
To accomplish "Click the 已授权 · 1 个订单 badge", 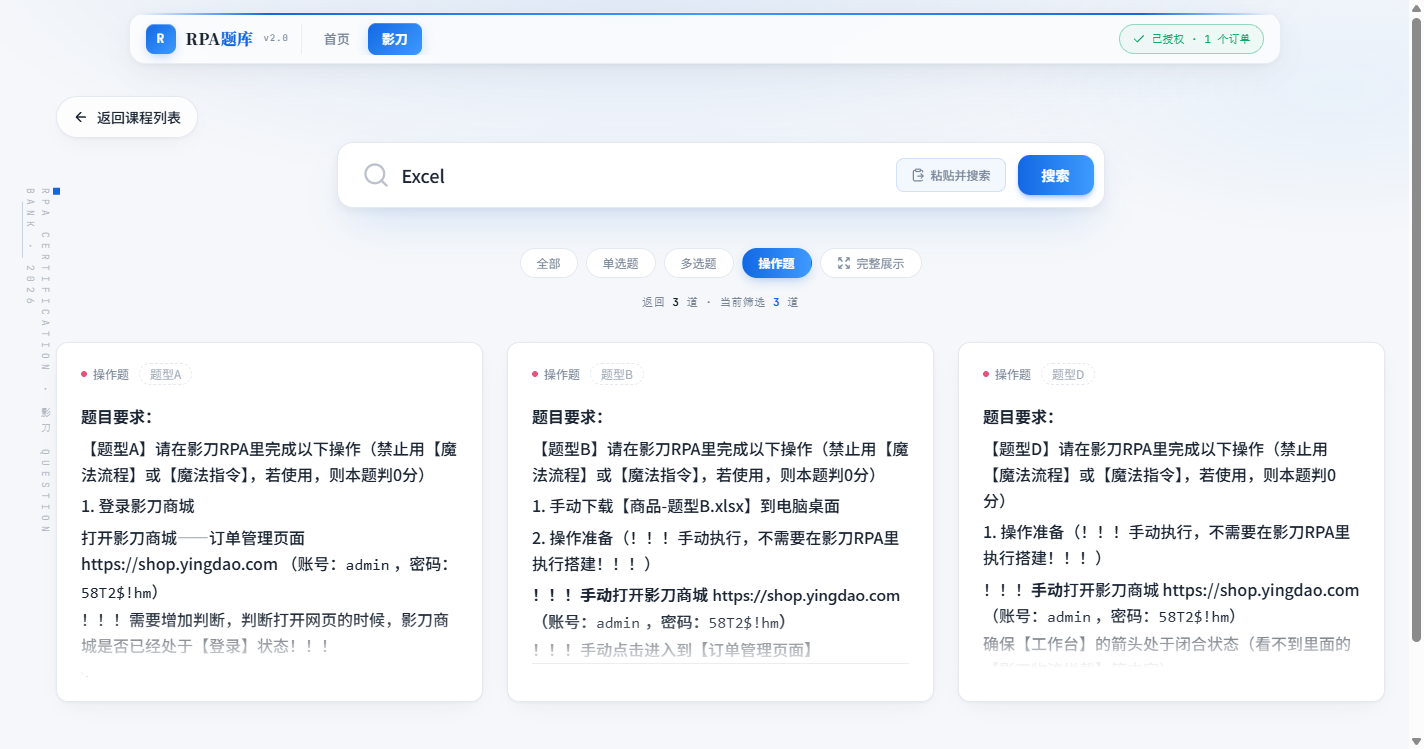I will point(1191,39).
